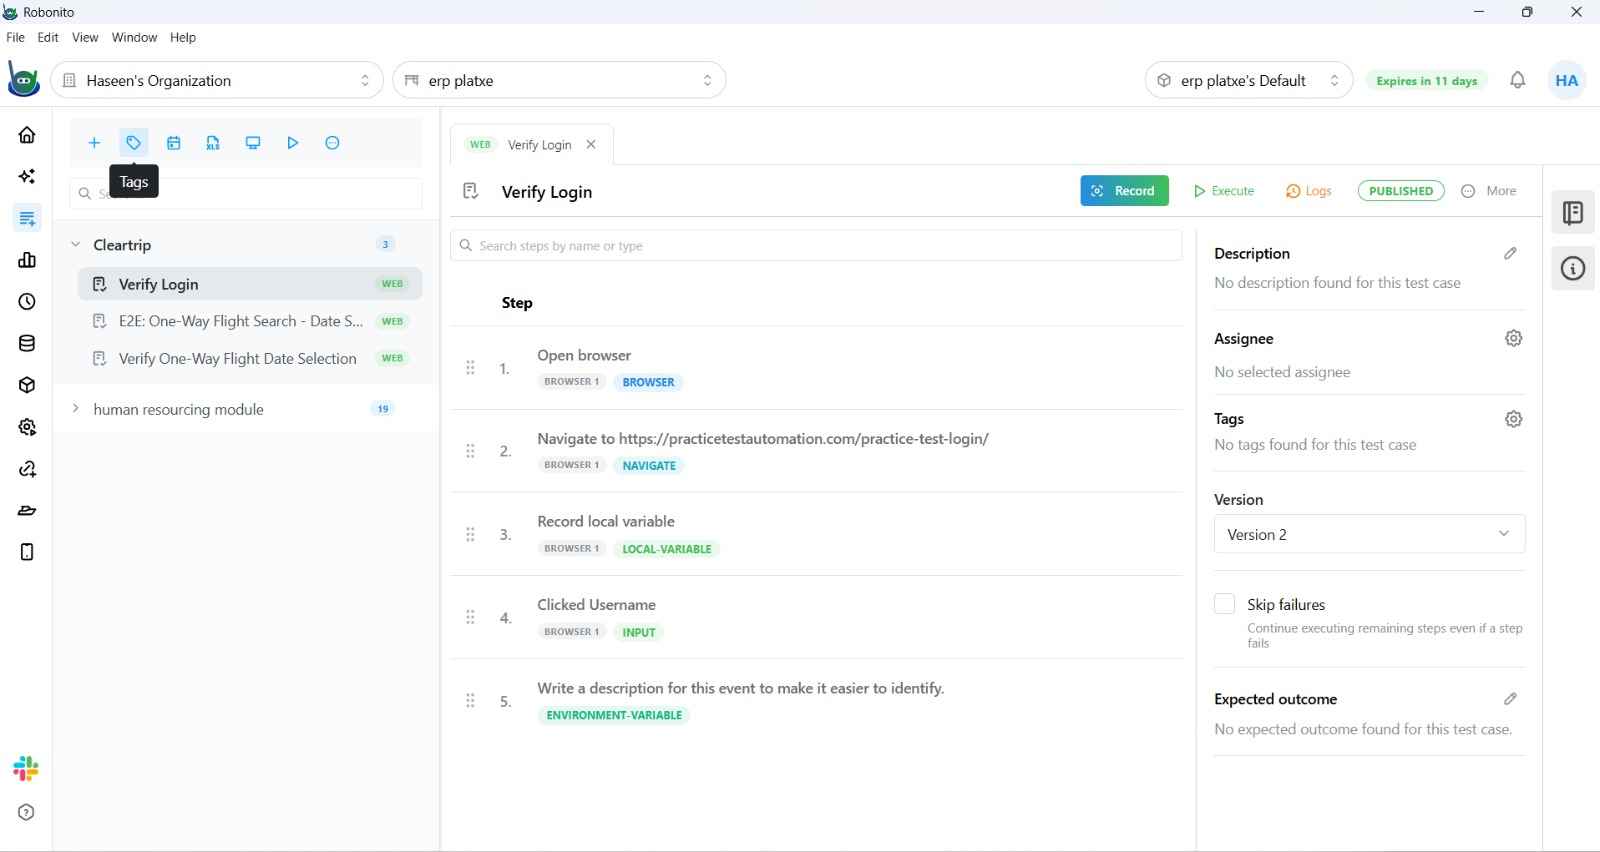This screenshot has height=852, width=1600.
Task: Open the mobile device sidebar icon
Action: [x=27, y=552]
